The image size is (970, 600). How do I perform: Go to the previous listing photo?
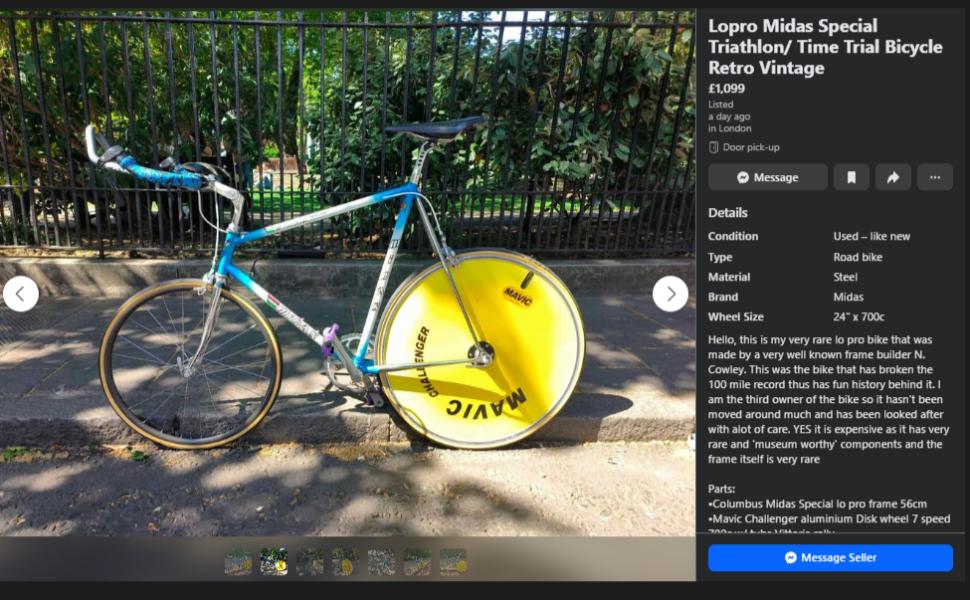[x=20, y=294]
